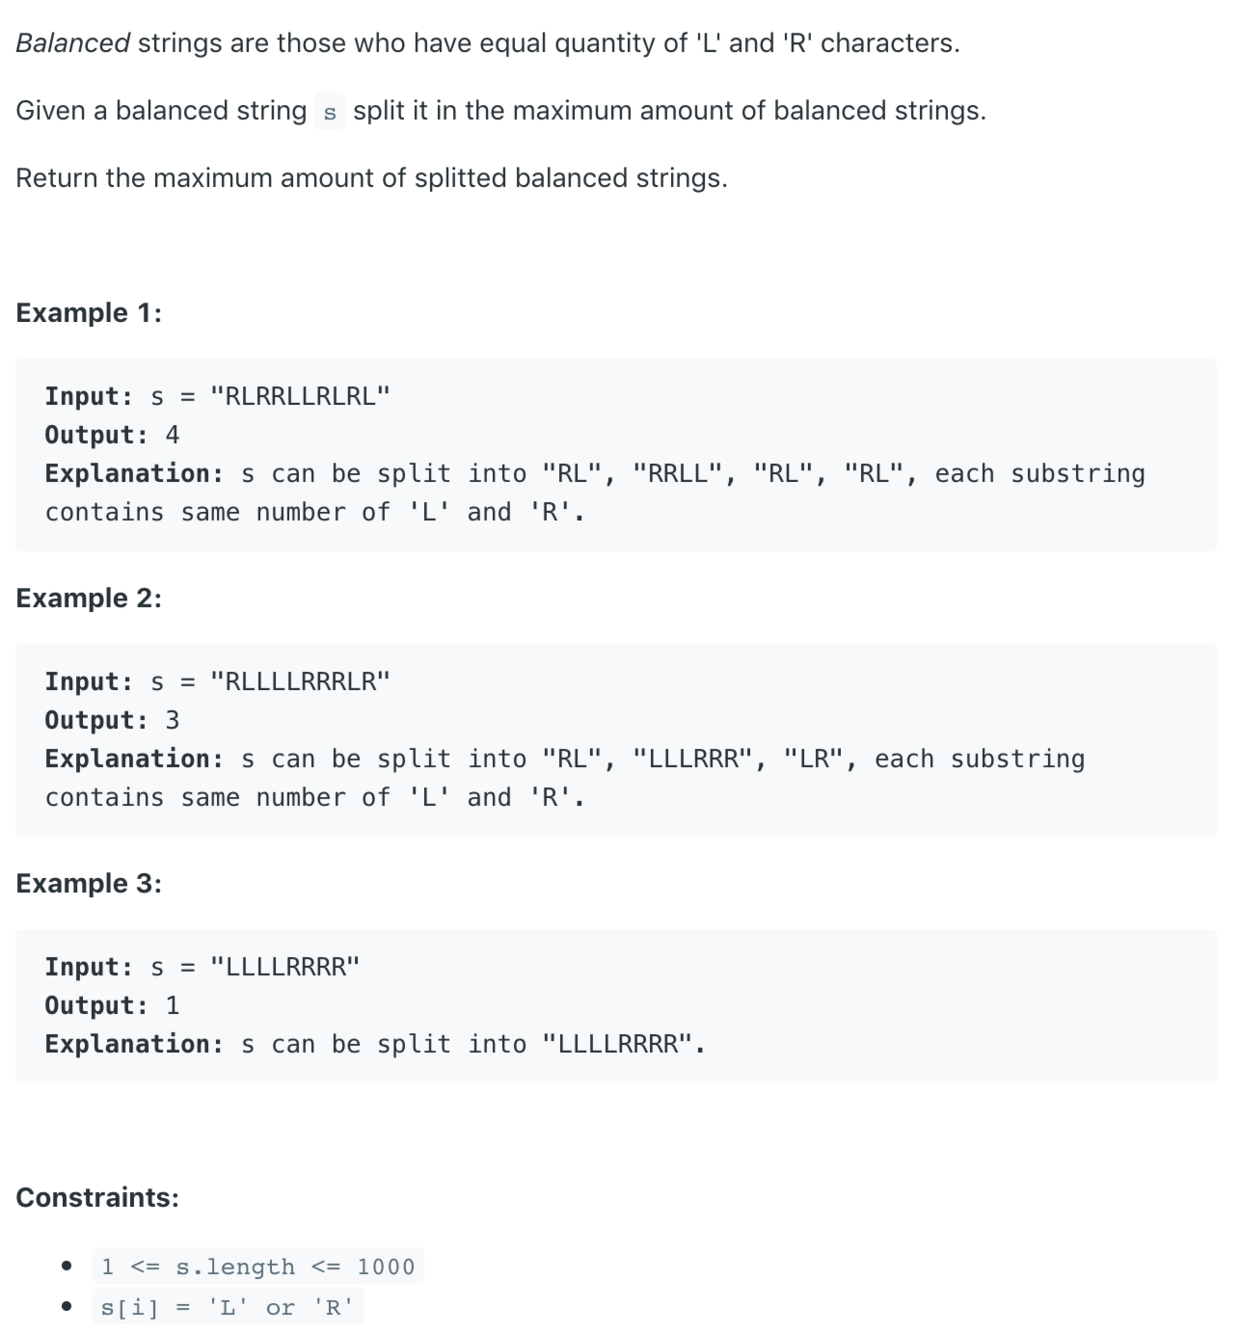Click the "RRLL" substring in Example 1
Image resolution: width=1240 pixels, height=1334 pixels.
pos(678,474)
